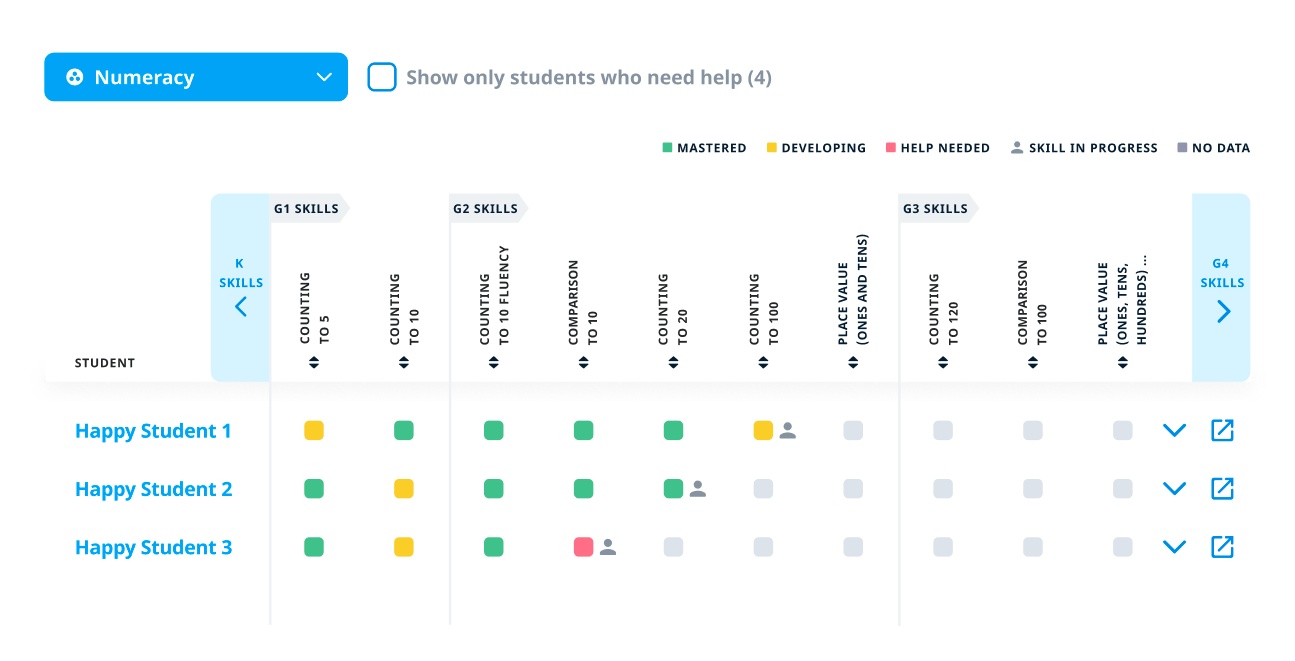Go to next G4 Skills section
This screenshot has width=1295, height=661.
tap(1223, 311)
